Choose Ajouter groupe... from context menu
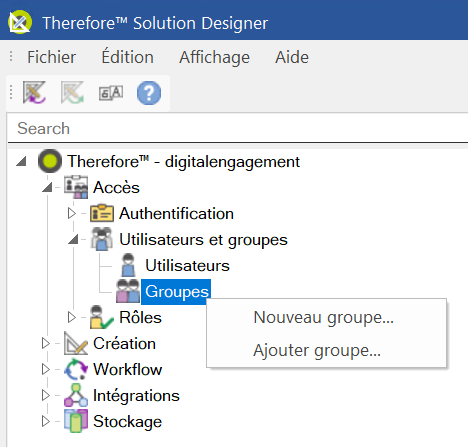 pyautogui.click(x=317, y=350)
